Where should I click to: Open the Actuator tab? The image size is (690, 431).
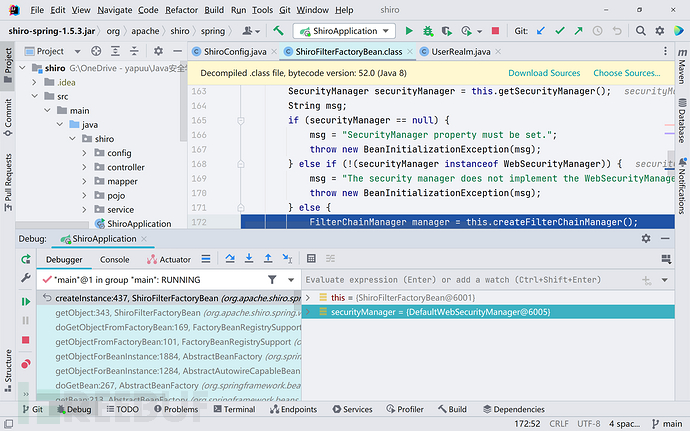coord(169,259)
